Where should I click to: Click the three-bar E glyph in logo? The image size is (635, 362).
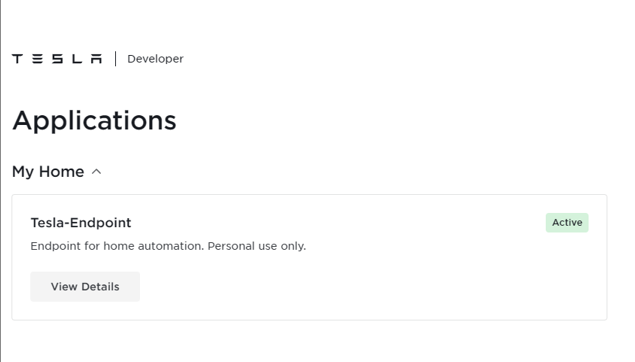click(37, 59)
